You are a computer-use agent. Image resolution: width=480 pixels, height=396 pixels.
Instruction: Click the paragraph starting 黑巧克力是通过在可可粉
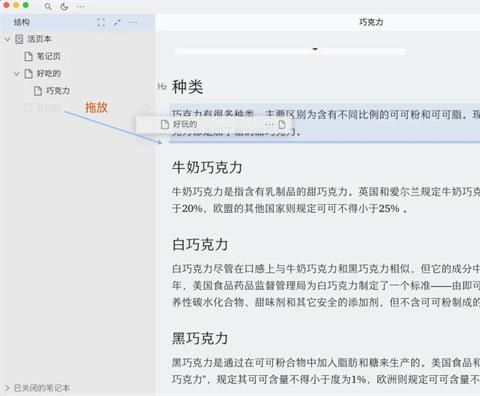coord(326,371)
